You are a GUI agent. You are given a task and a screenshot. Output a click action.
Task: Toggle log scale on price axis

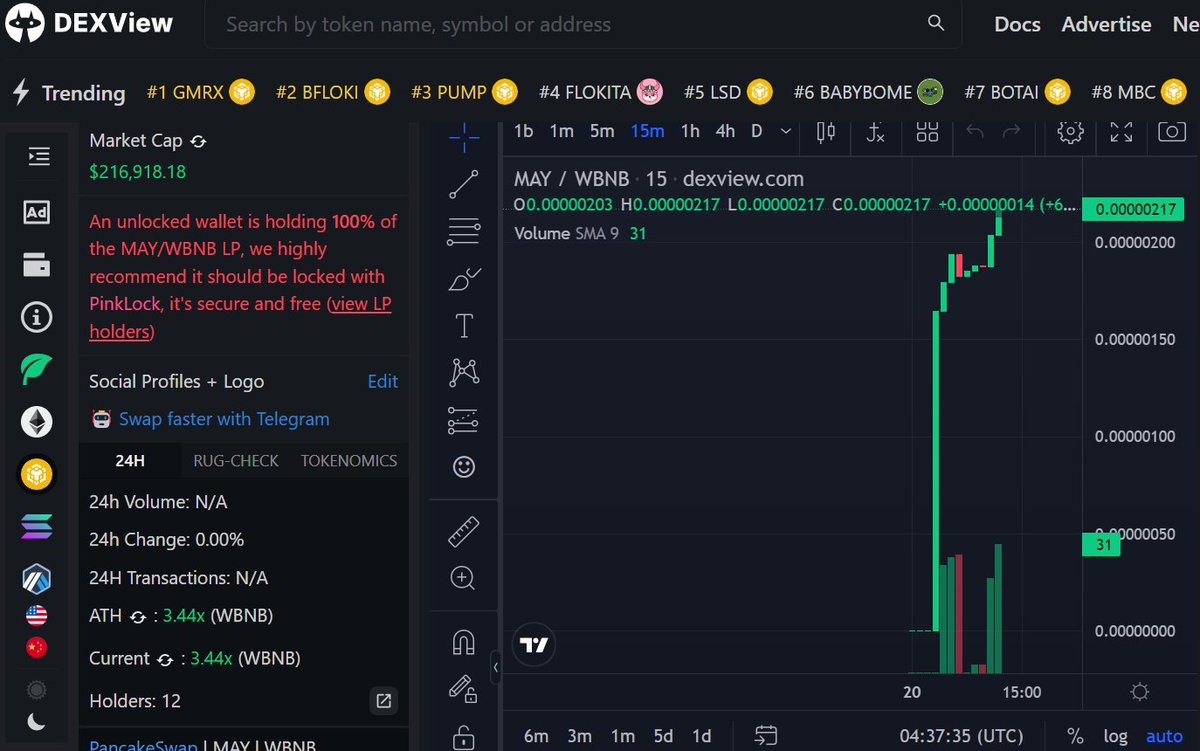click(x=1115, y=736)
